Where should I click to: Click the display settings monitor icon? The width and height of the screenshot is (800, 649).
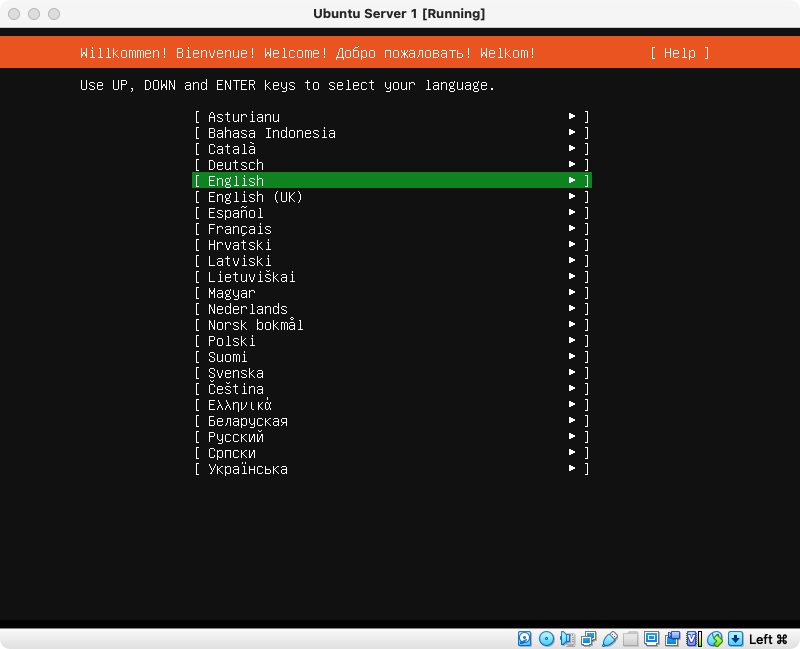pos(651,639)
